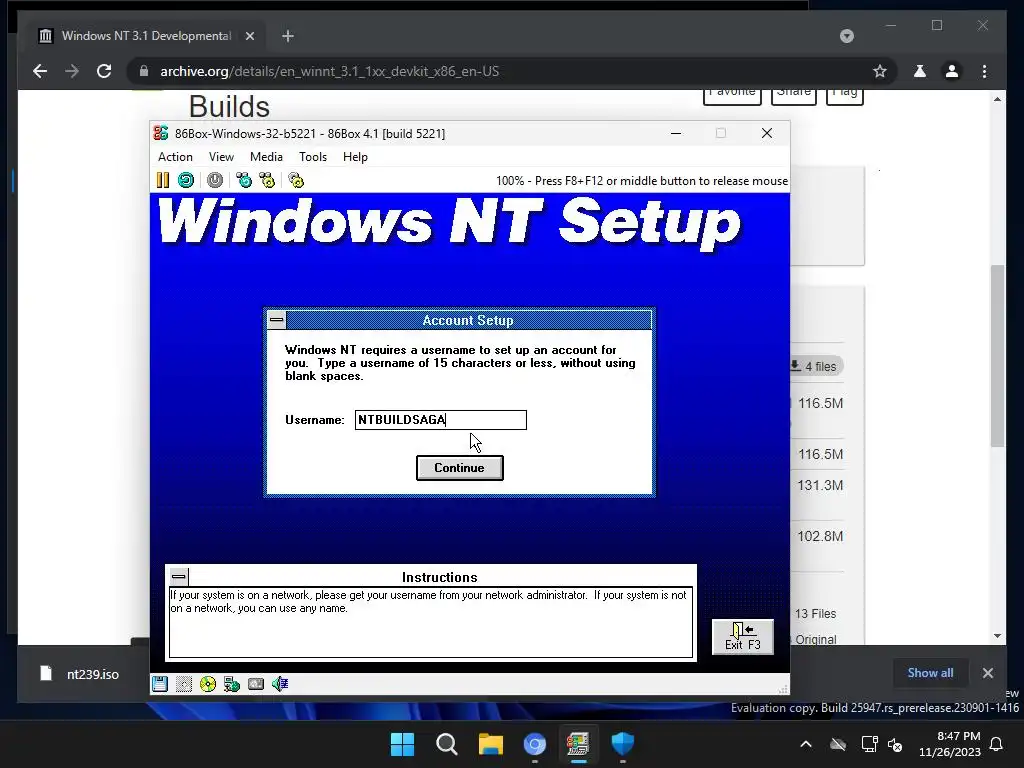The height and width of the screenshot is (768, 1024).
Task: Open notifications bell icon
Action: [997, 744]
